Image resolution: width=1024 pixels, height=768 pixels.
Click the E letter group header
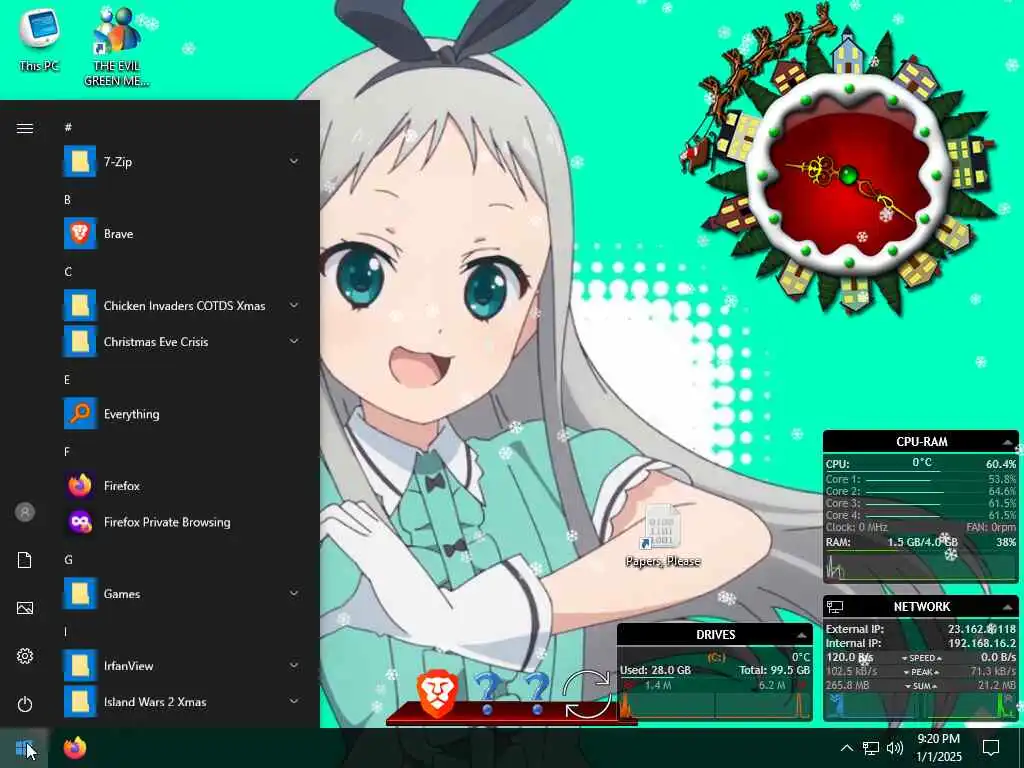coord(67,379)
